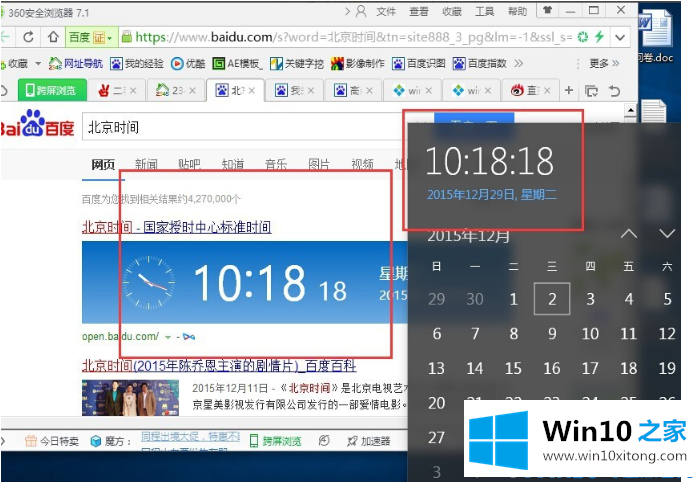Open 网址导航 bookmark
The height and width of the screenshot is (482, 699).
pos(76,64)
